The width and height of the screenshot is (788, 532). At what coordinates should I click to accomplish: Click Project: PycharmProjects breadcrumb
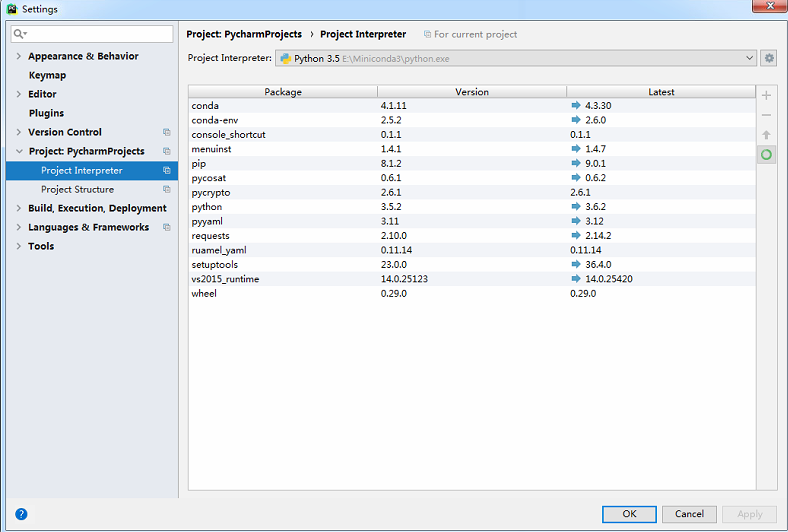[244, 34]
